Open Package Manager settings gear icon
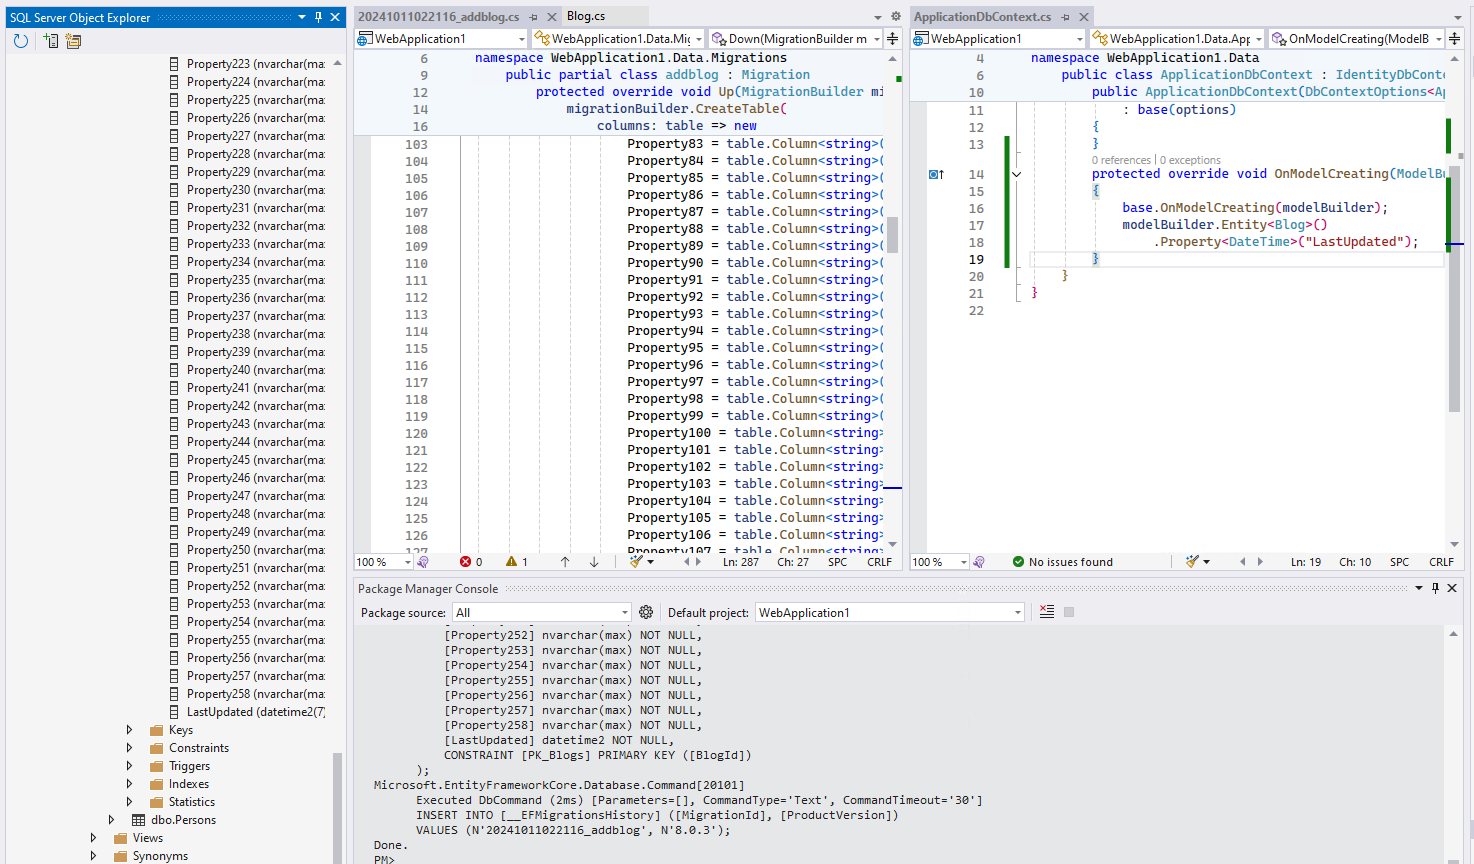Image resolution: width=1474 pixels, height=864 pixels. coord(646,612)
